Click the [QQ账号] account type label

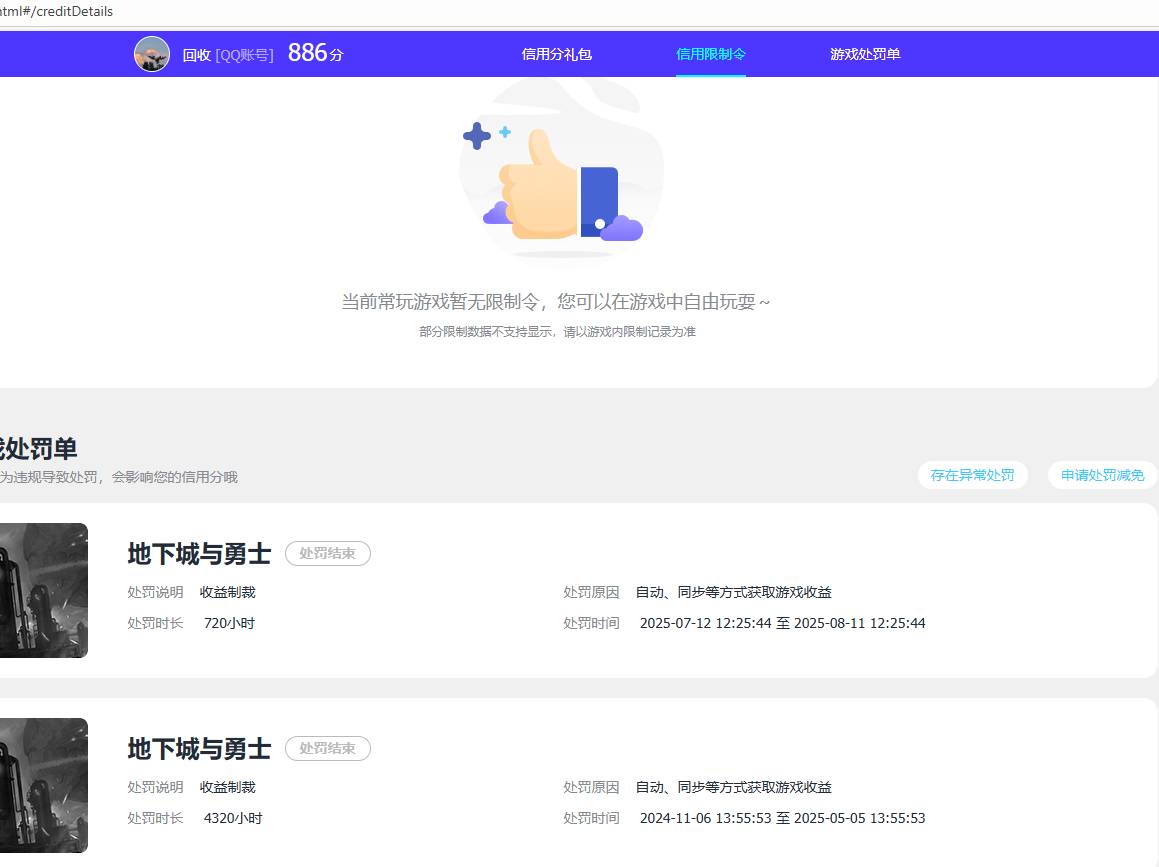point(245,55)
